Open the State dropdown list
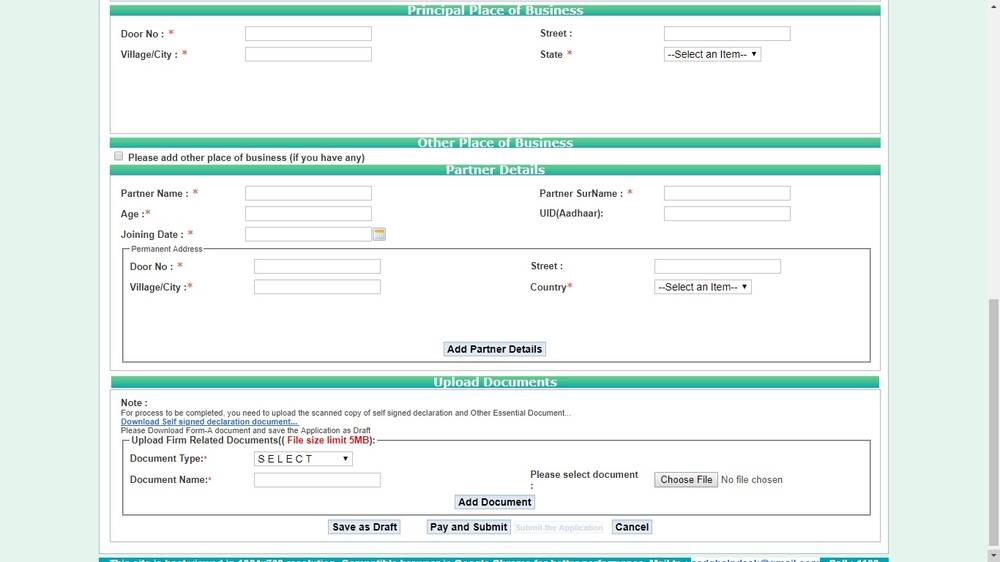 point(712,54)
